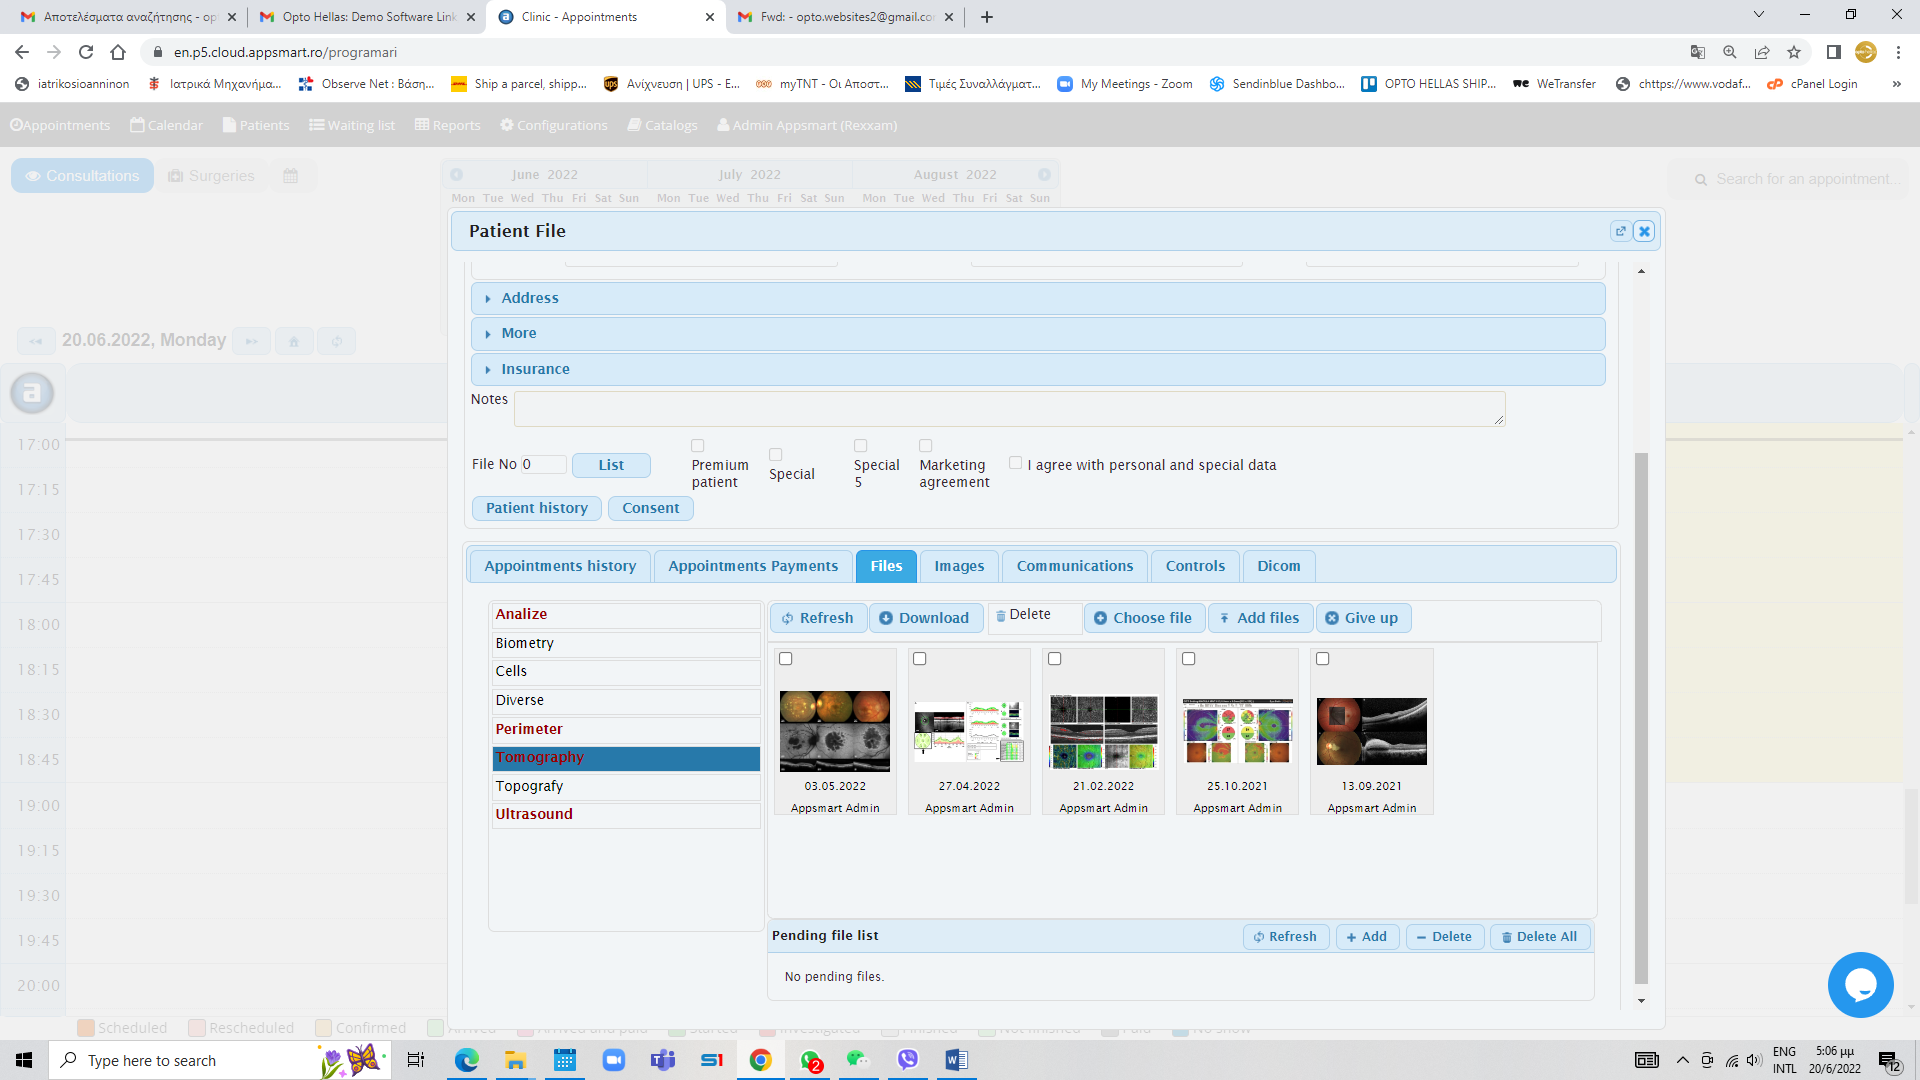
Task: Open Patient File in new window icon
Action: [x=1620, y=231]
